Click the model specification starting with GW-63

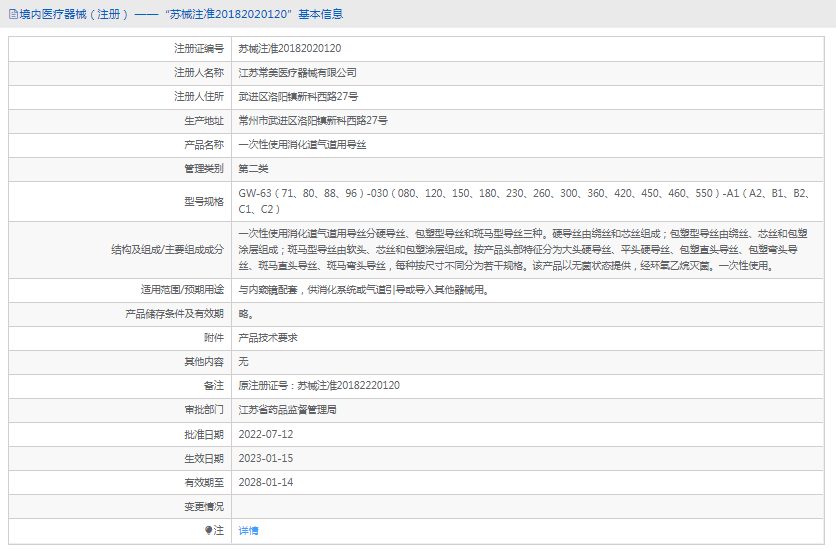pyautogui.click(x=525, y=201)
